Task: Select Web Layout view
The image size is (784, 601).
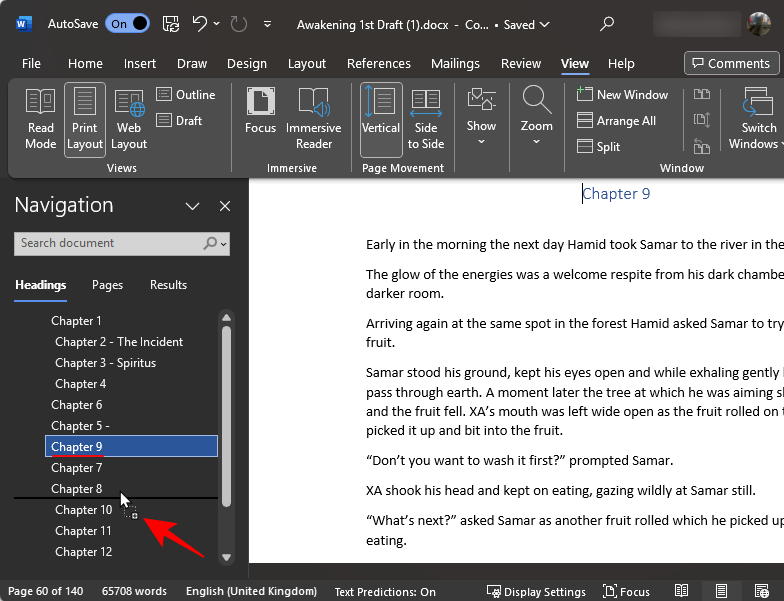Action: point(129,119)
